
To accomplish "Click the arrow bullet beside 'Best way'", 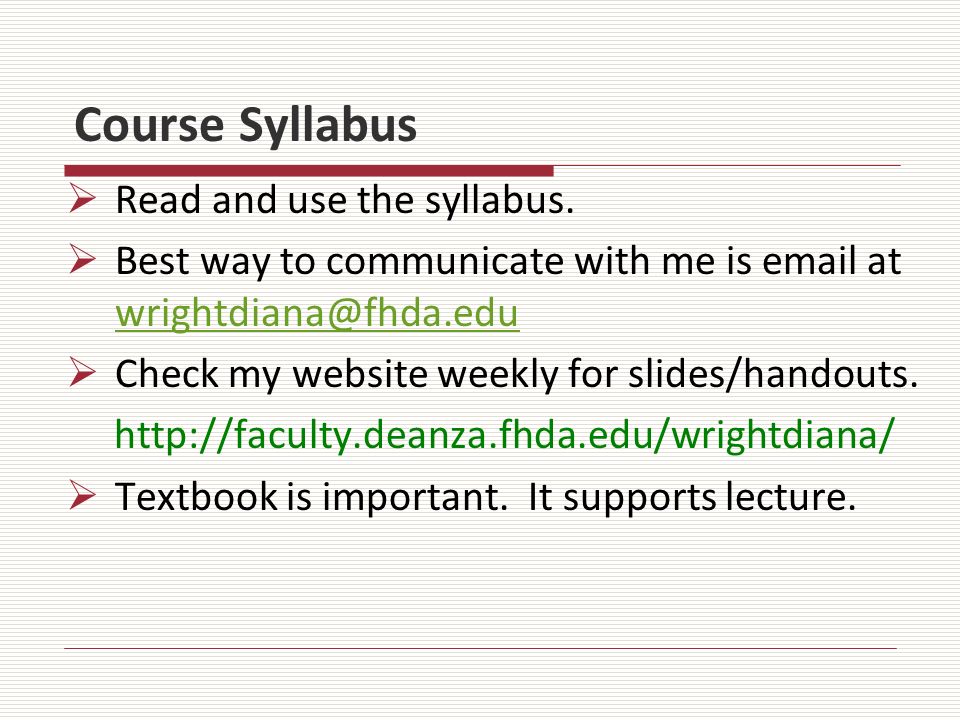I will coord(83,258).
